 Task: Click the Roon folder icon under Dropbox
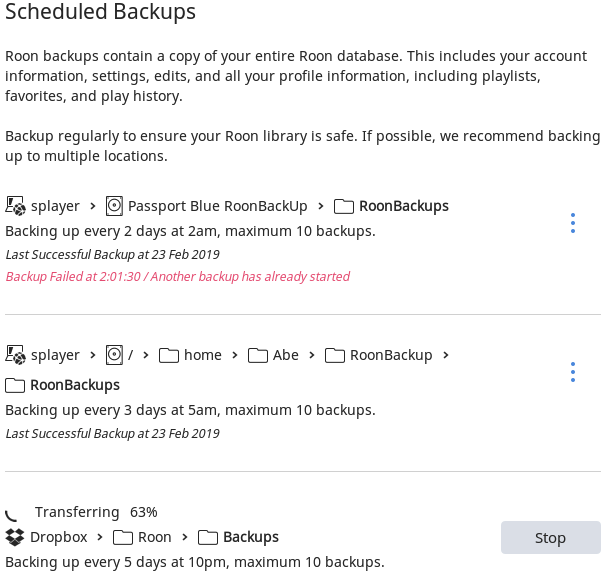[x=123, y=537]
